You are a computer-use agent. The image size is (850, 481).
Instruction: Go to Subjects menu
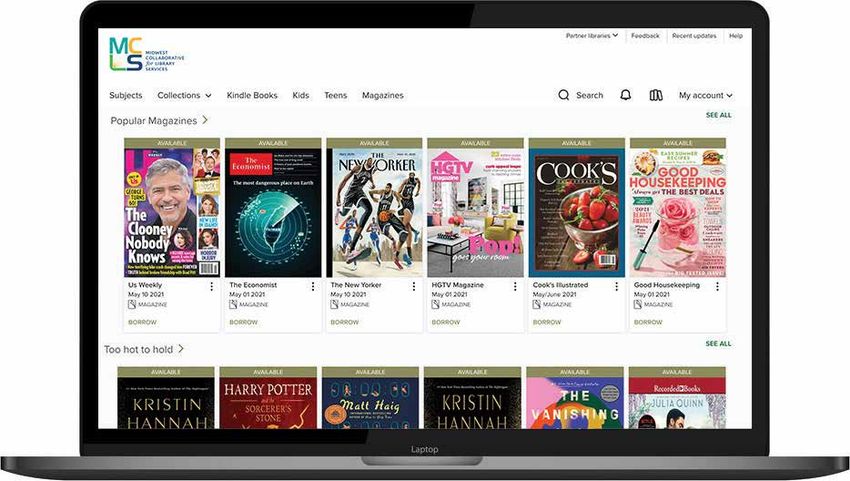click(x=126, y=95)
